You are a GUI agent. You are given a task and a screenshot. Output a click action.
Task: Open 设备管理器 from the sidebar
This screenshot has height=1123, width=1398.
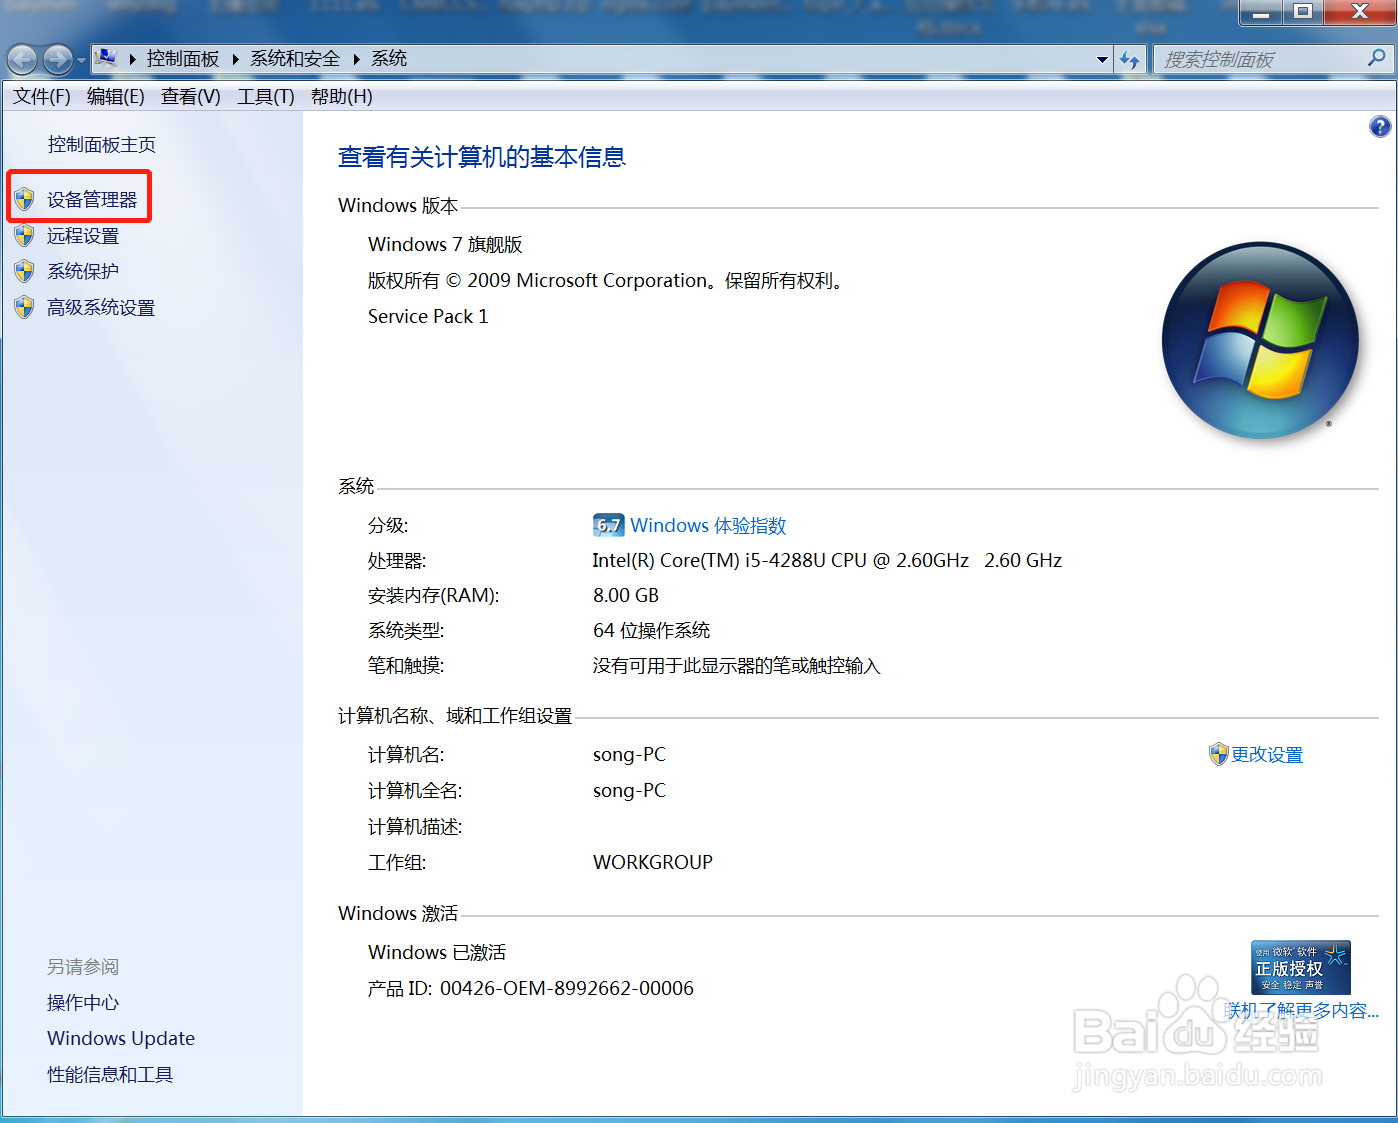pos(93,198)
